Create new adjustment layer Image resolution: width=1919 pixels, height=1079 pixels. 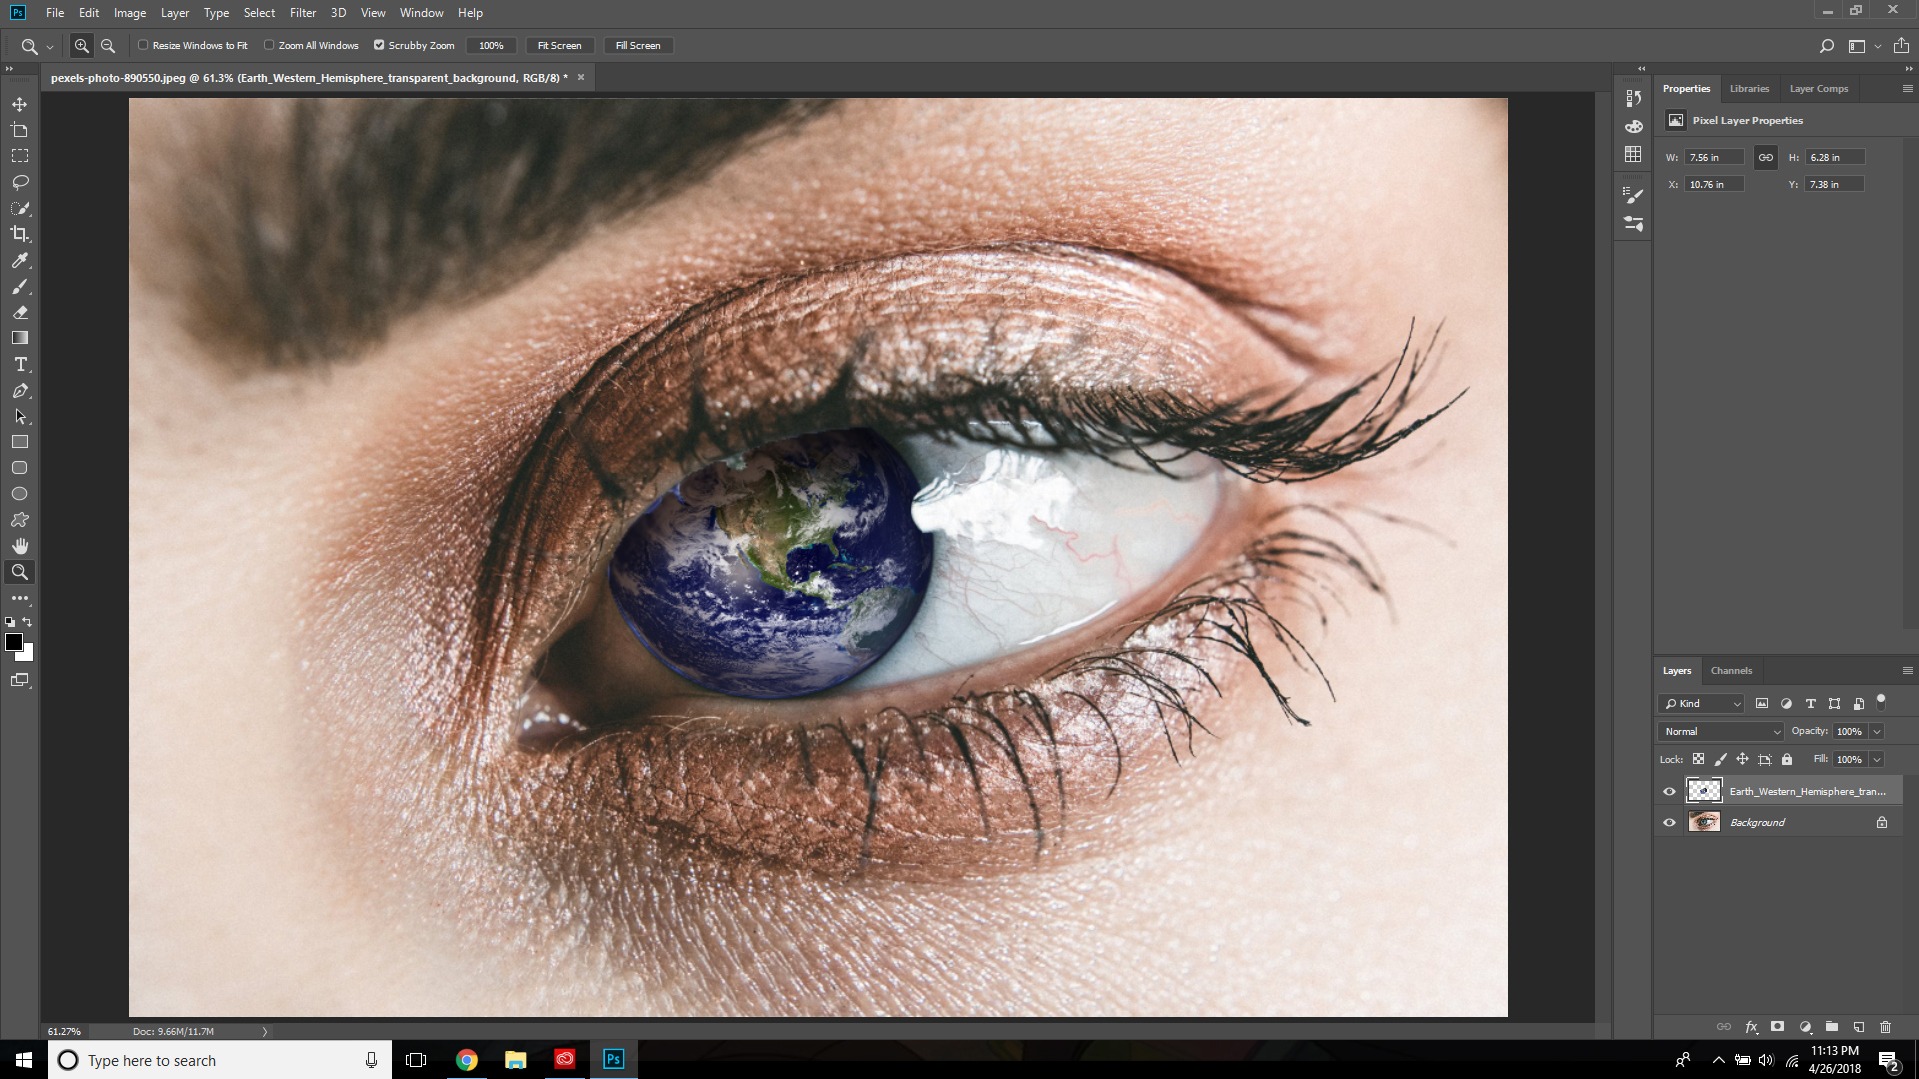[x=1805, y=1027]
